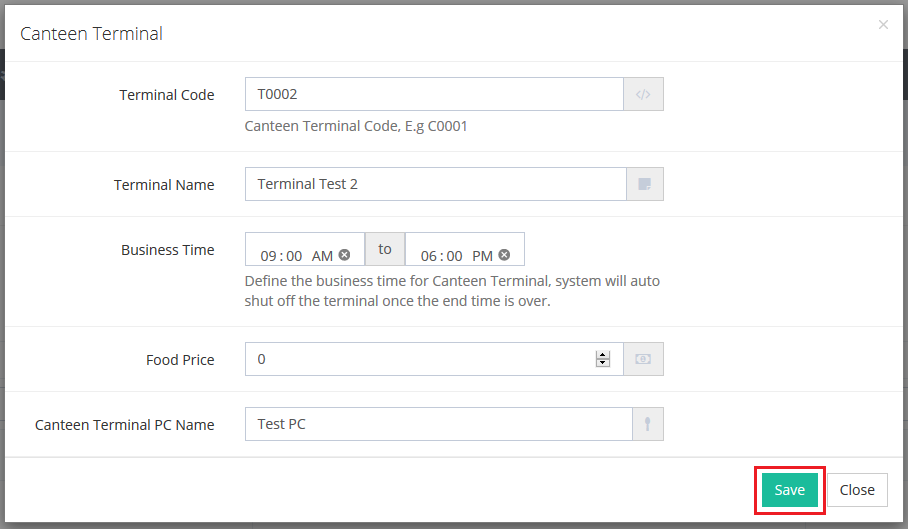Increase Food Price with the up arrow
This screenshot has width=908, height=529.
pos(602,355)
